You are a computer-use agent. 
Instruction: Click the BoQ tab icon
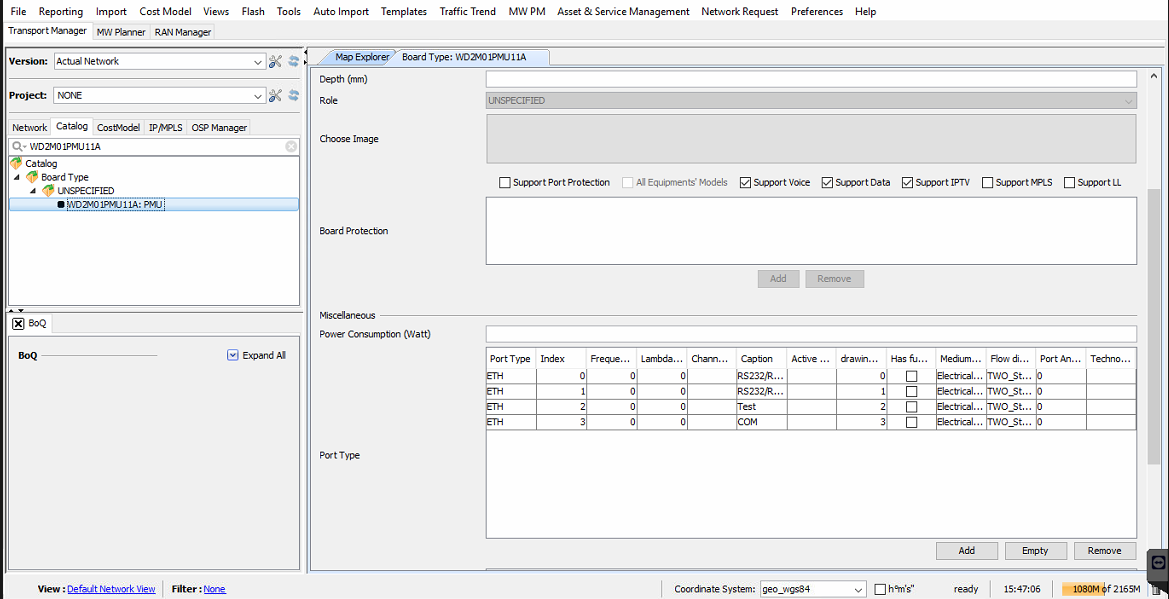pyautogui.click(x=18, y=323)
